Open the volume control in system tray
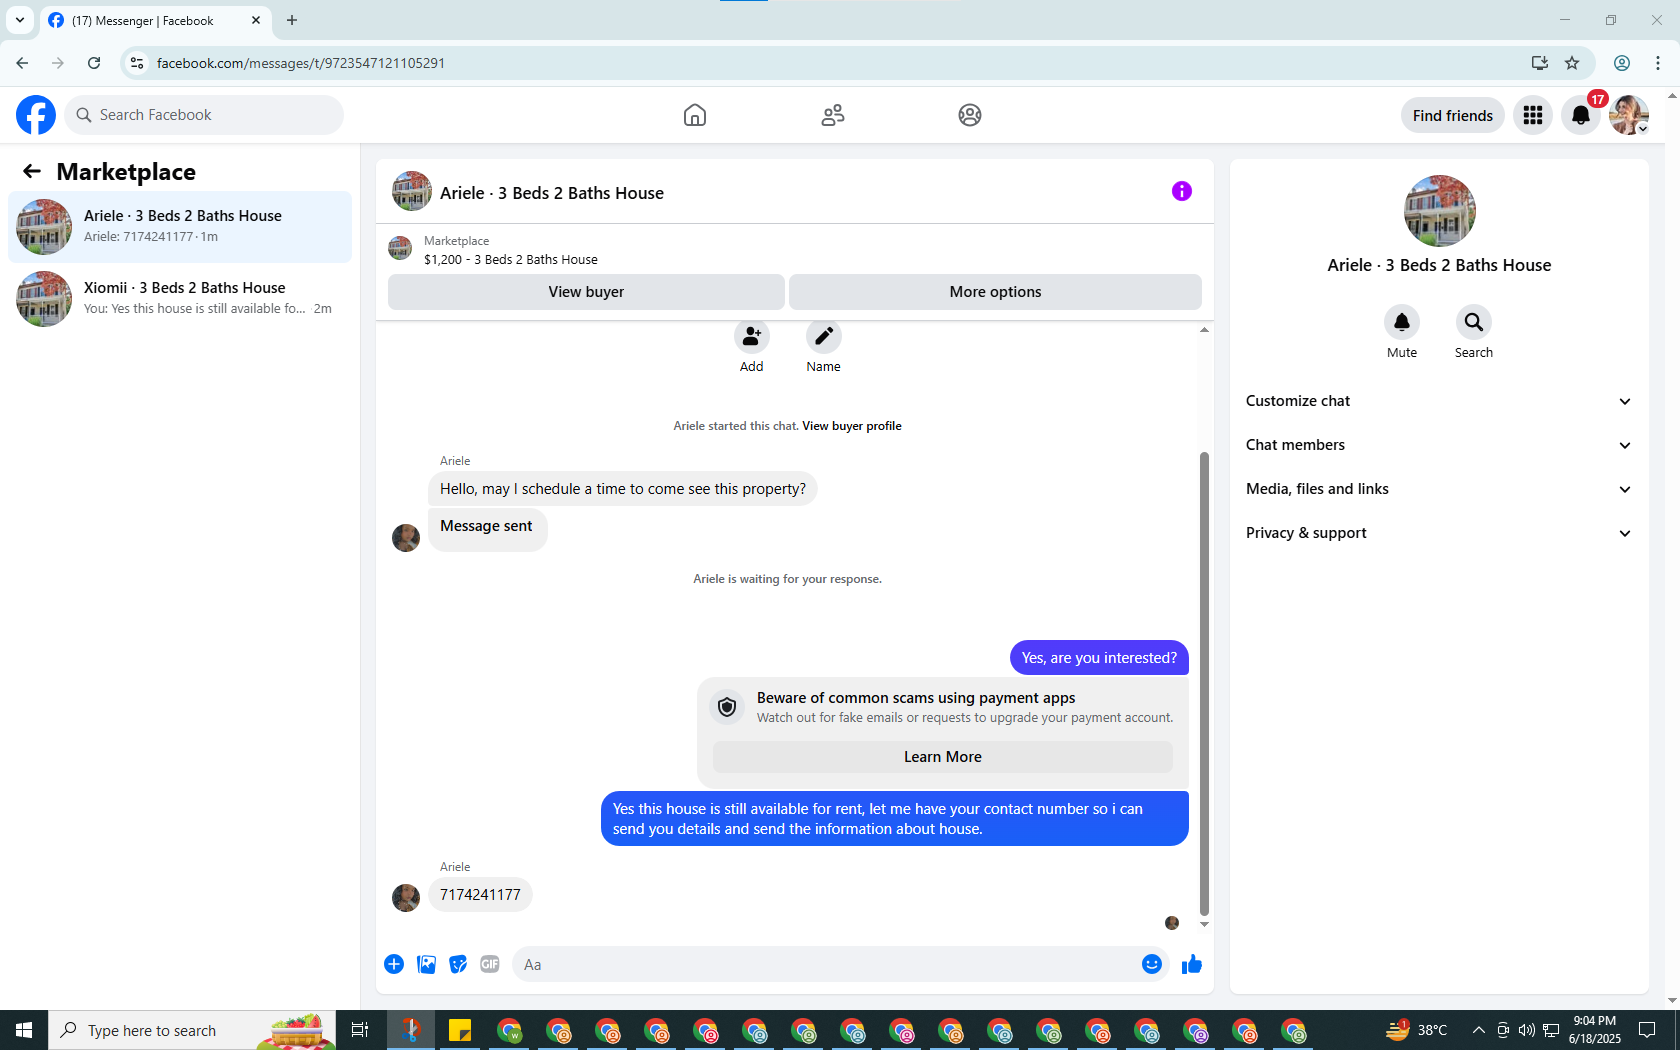The height and width of the screenshot is (1050, 1680). pos(1526,1030)
